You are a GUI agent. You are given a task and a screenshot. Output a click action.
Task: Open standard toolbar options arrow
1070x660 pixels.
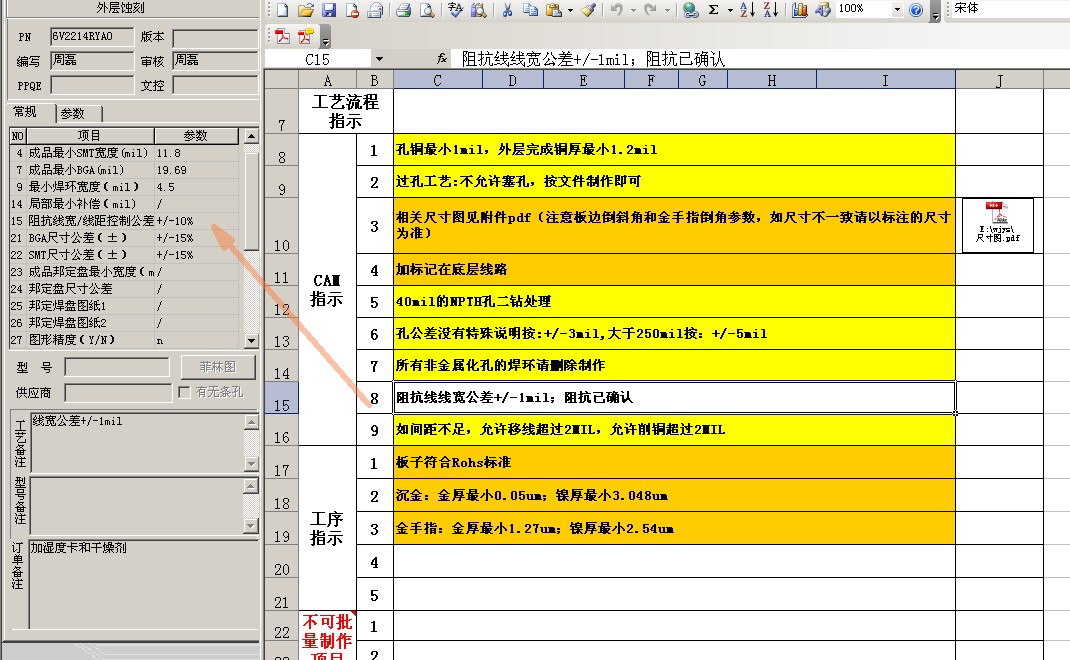pos(935,11)
